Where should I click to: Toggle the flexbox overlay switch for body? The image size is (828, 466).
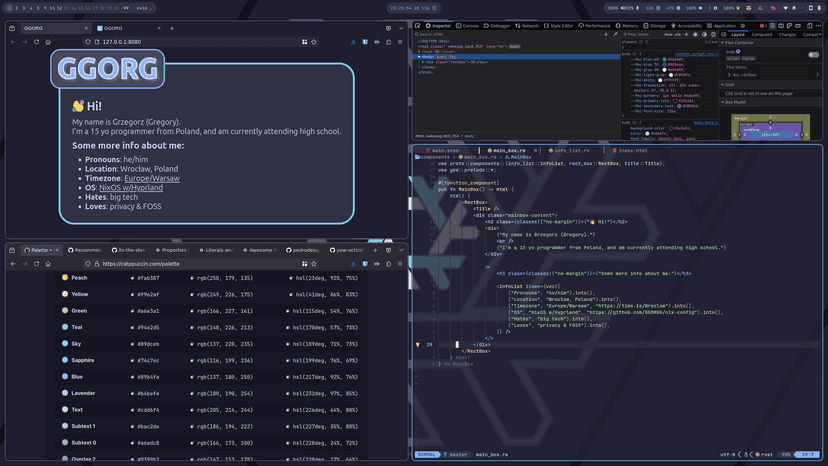coord(813,55)
